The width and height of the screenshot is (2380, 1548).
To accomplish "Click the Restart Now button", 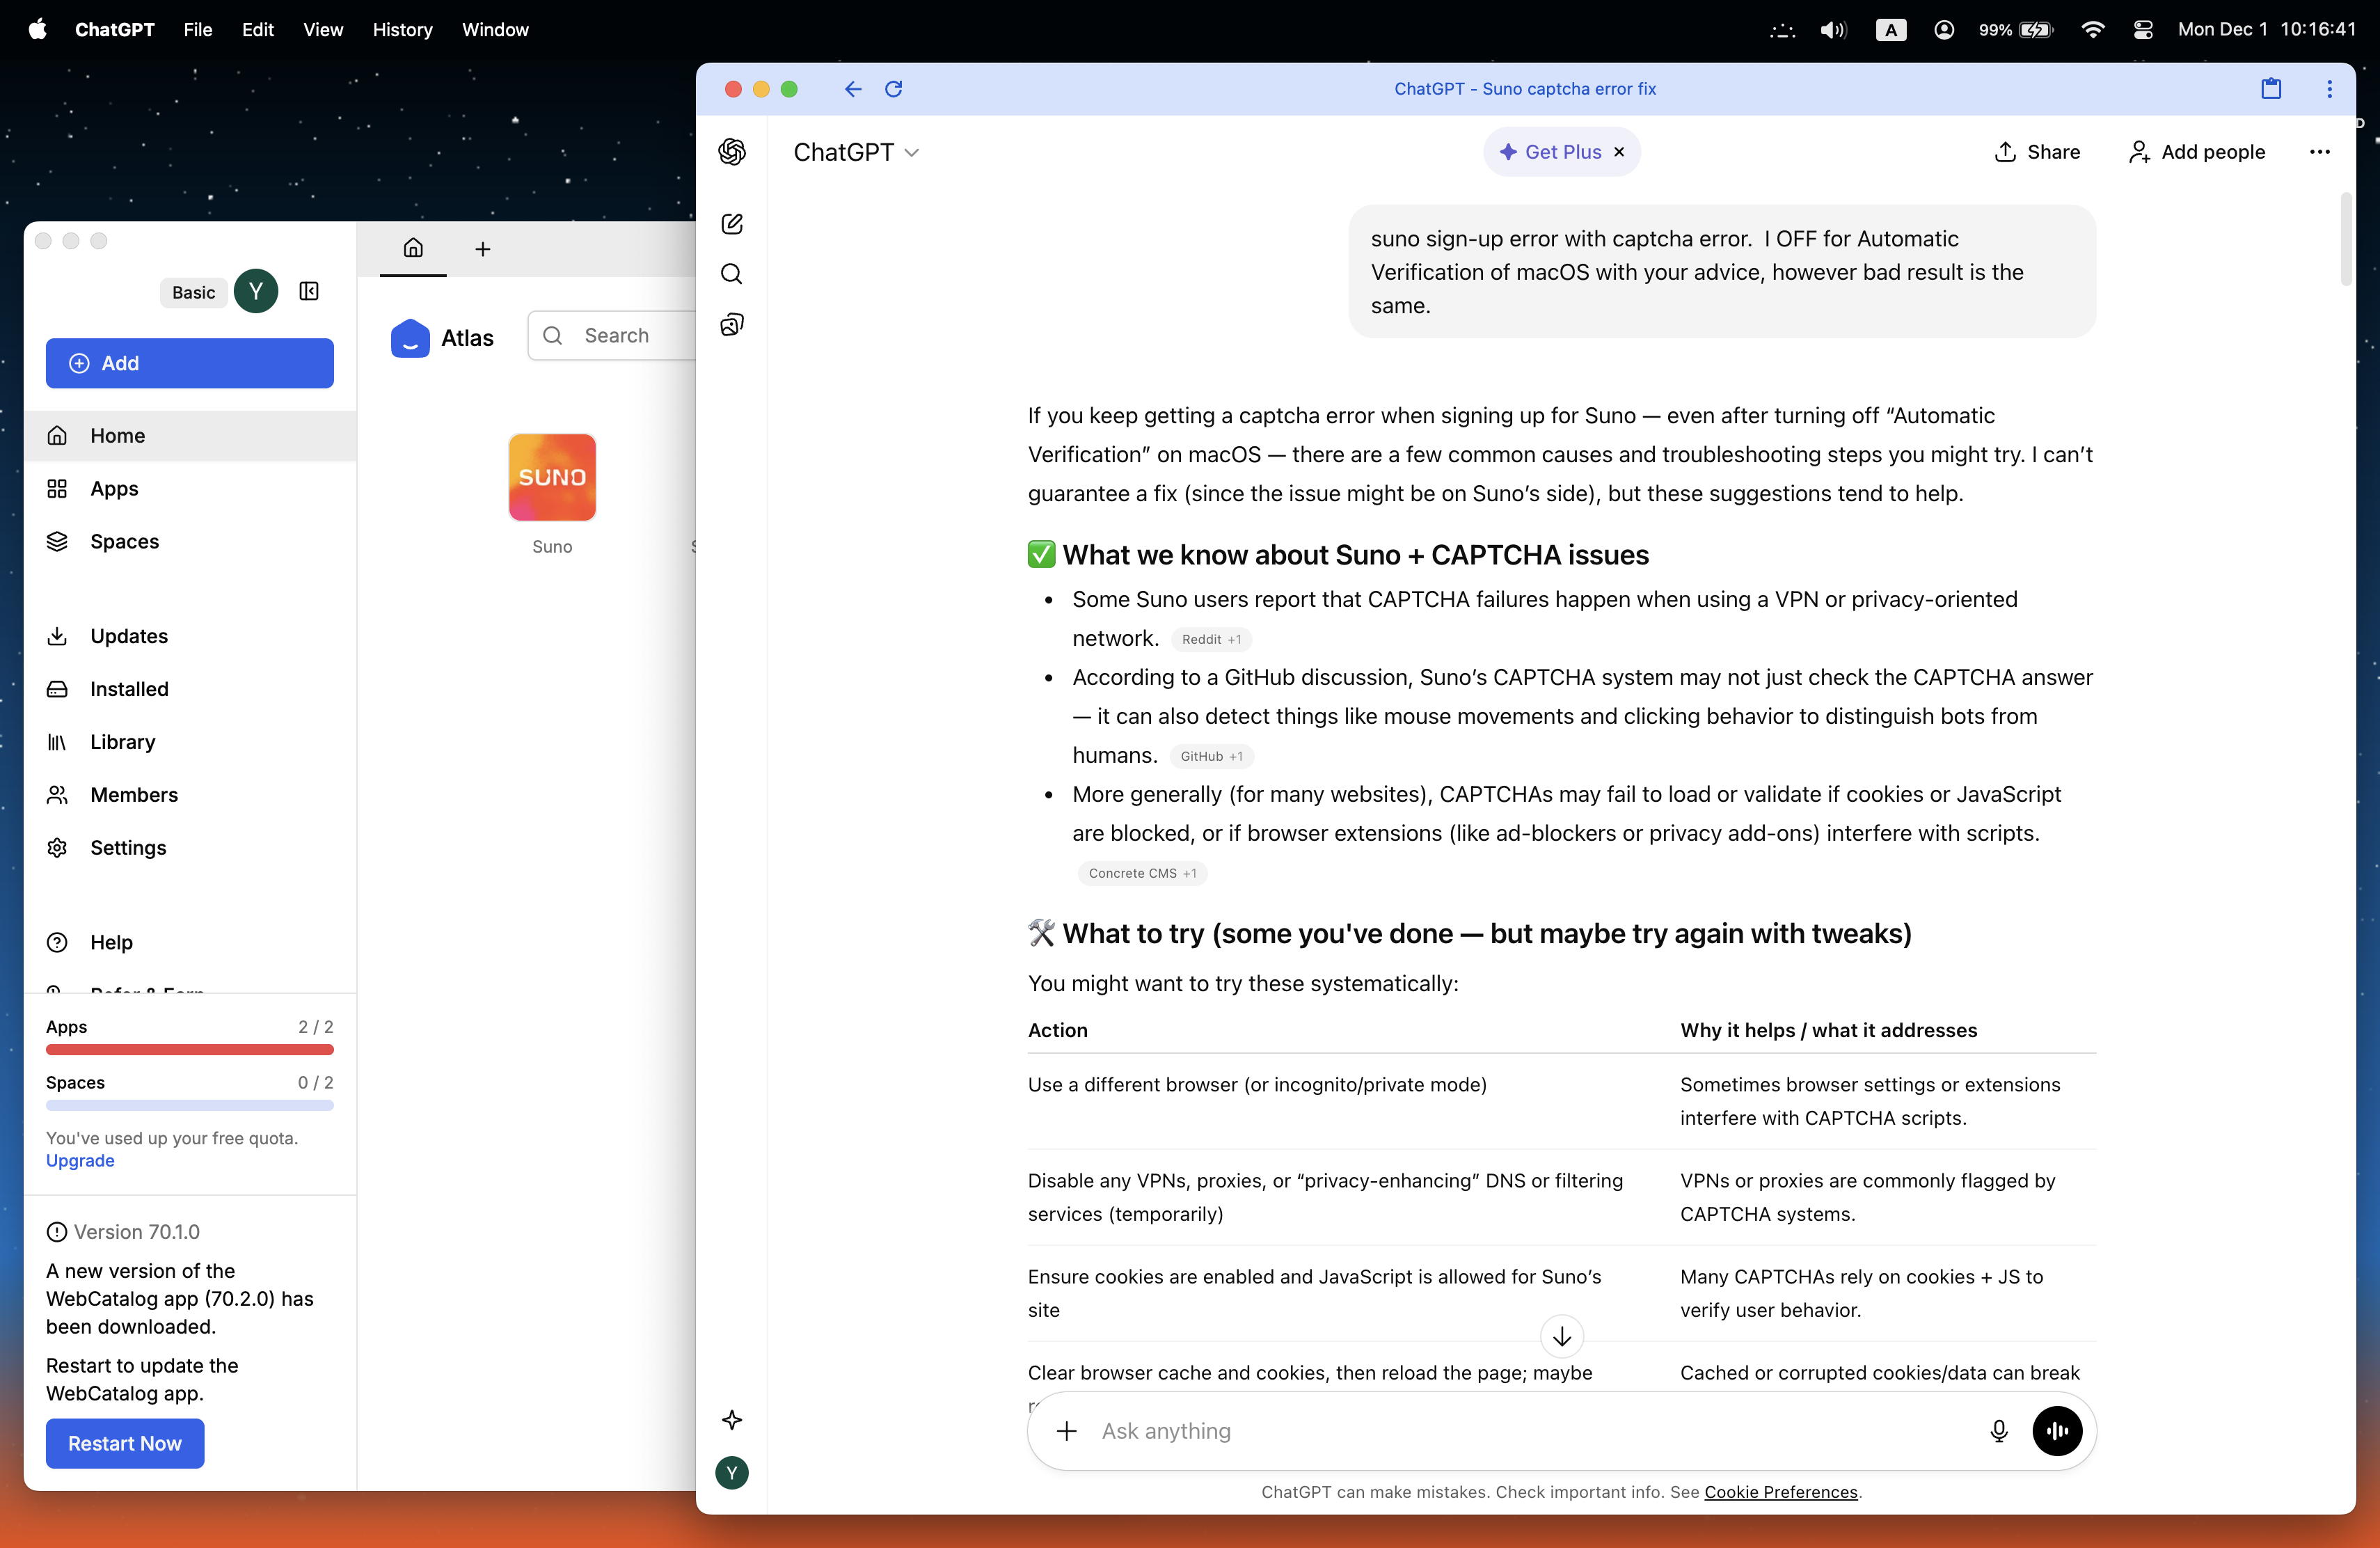I will click(x=125, y=1443).
